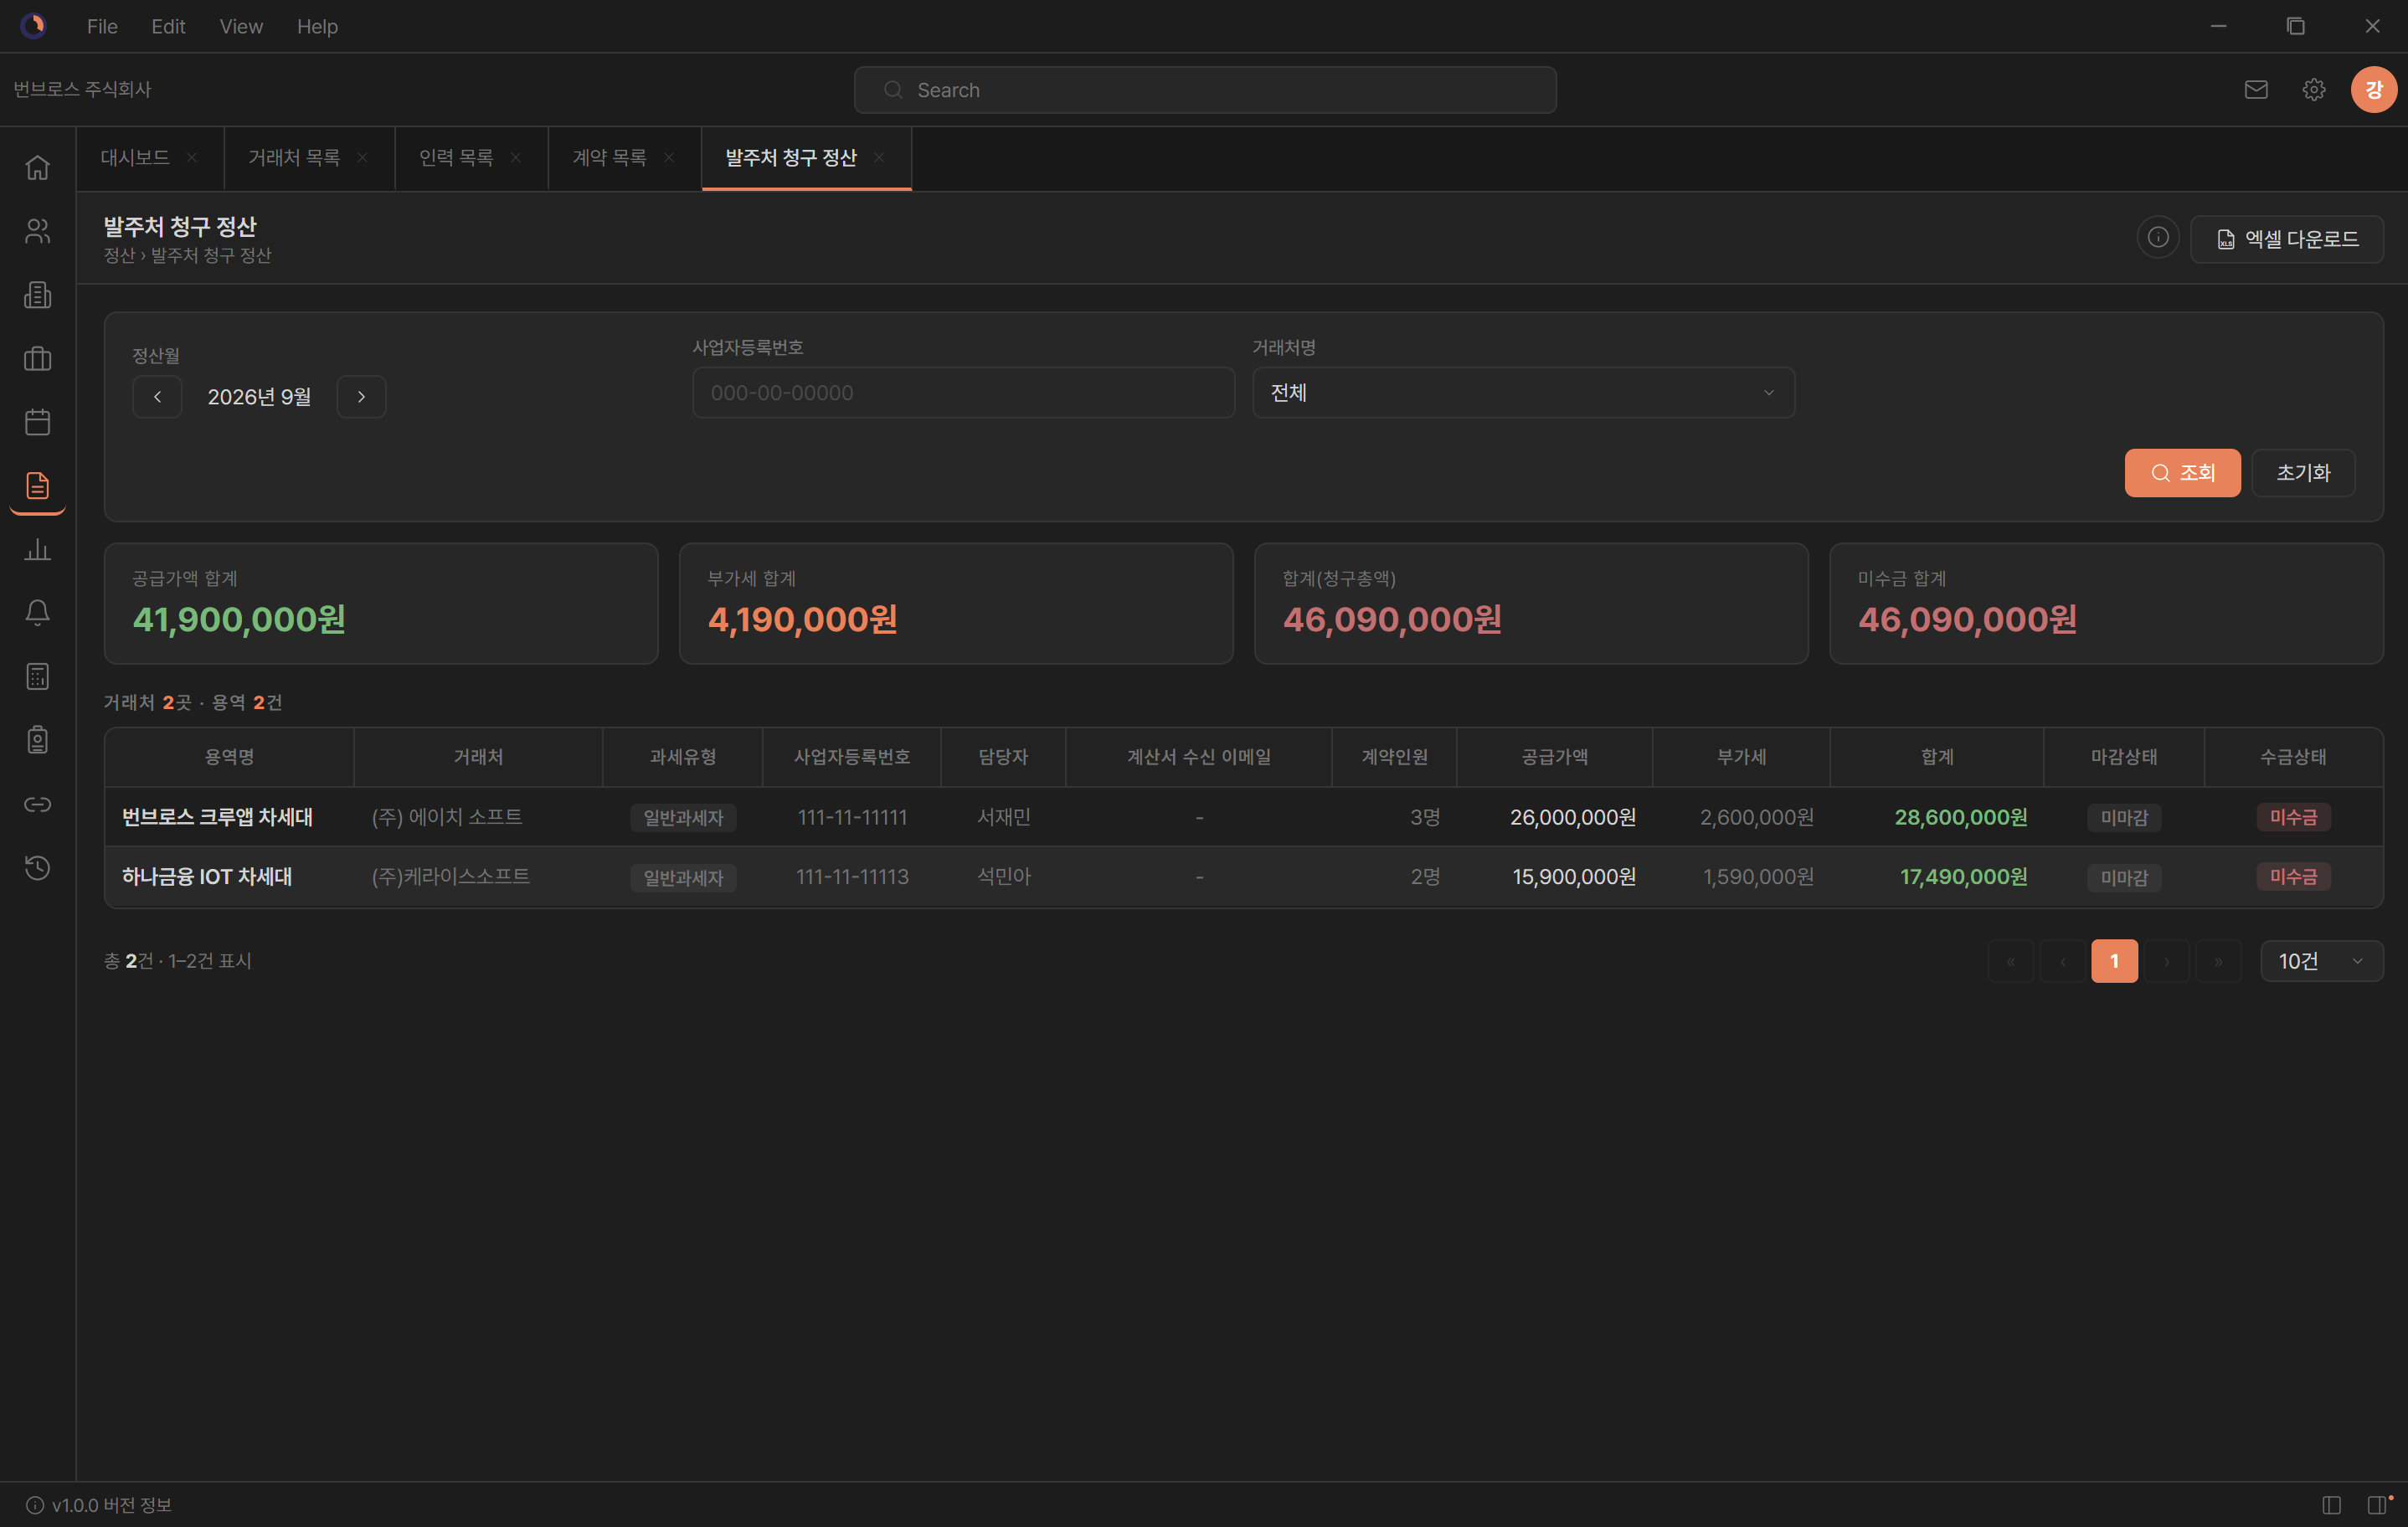2408x1527 pixels.
Task: Open the bar chart icon in sidebar
Action: (37, 550)
